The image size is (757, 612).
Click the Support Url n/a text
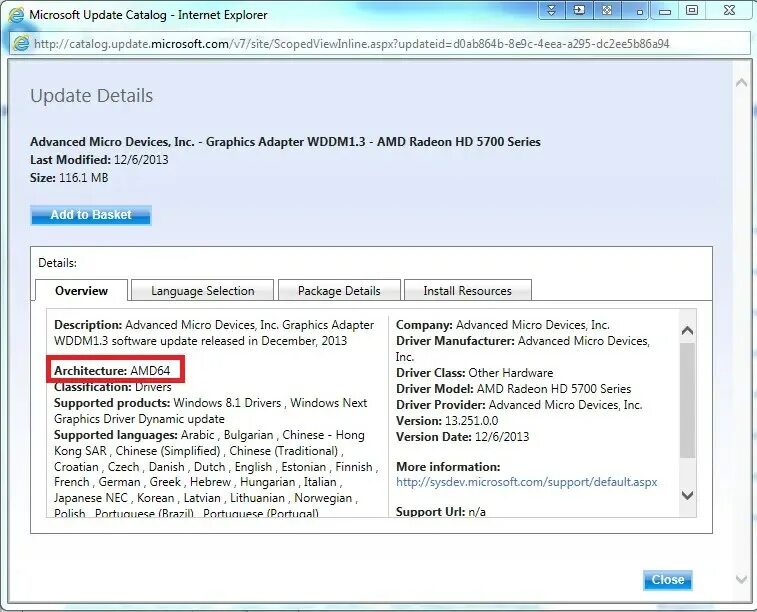pos(441,511)
